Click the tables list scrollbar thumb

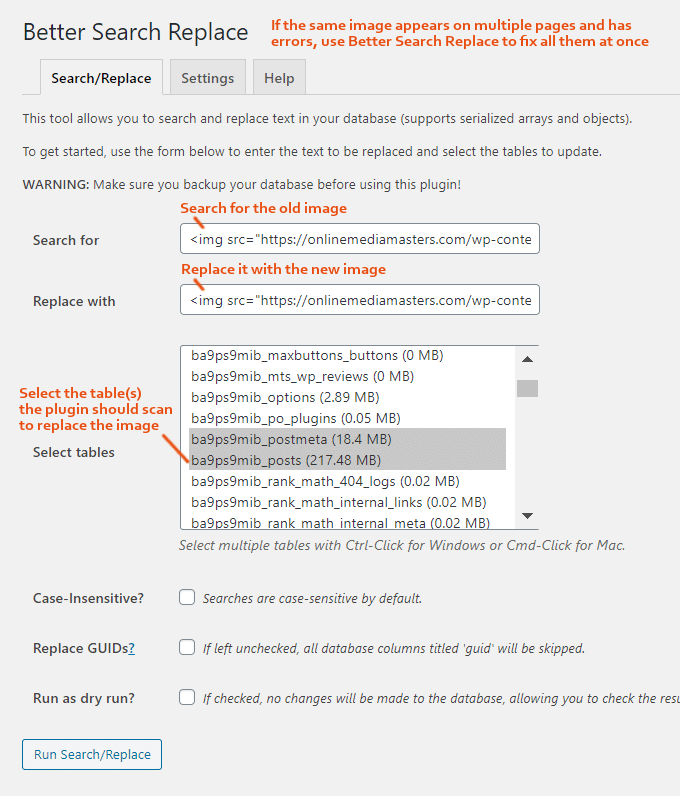click(x=528, y=388)
